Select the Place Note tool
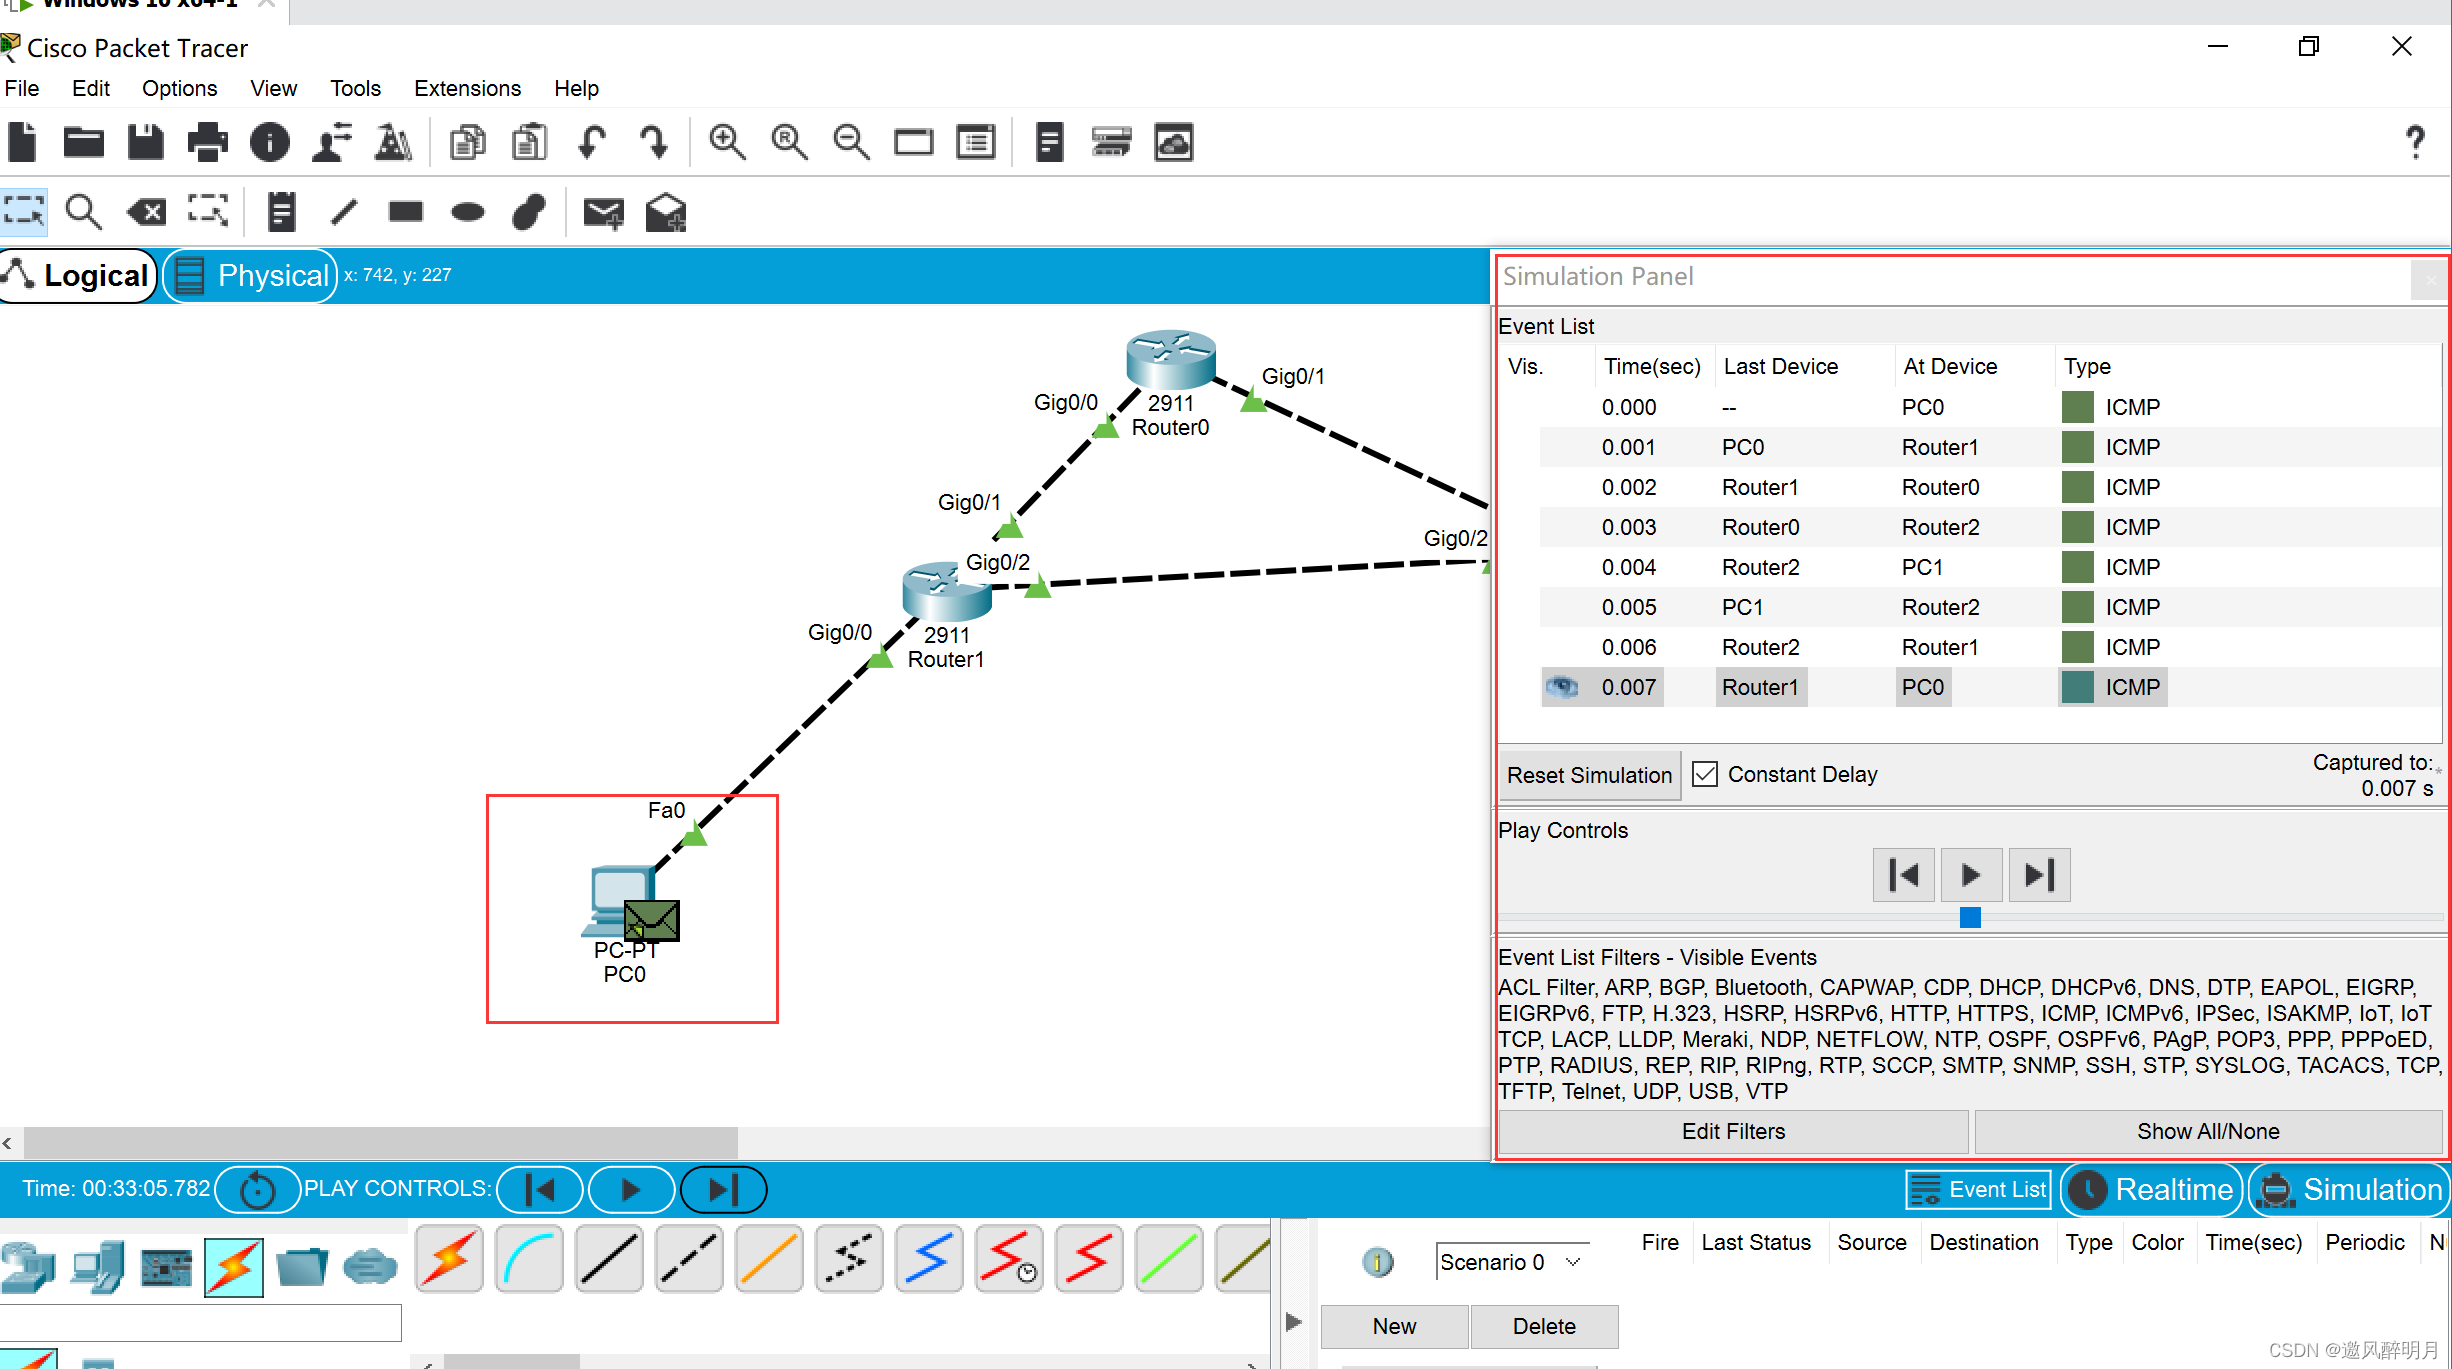2452x1369 pixels. pyautogui.click(x=282, y=212)
